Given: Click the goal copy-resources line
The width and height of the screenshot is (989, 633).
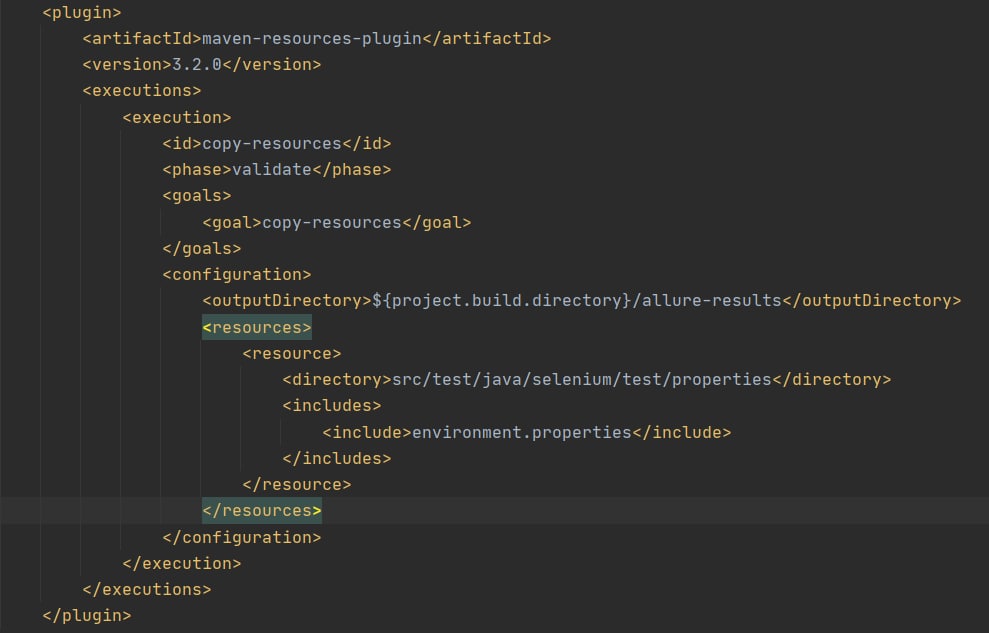Looking at the screenshot, I should (x=337, y=223).
